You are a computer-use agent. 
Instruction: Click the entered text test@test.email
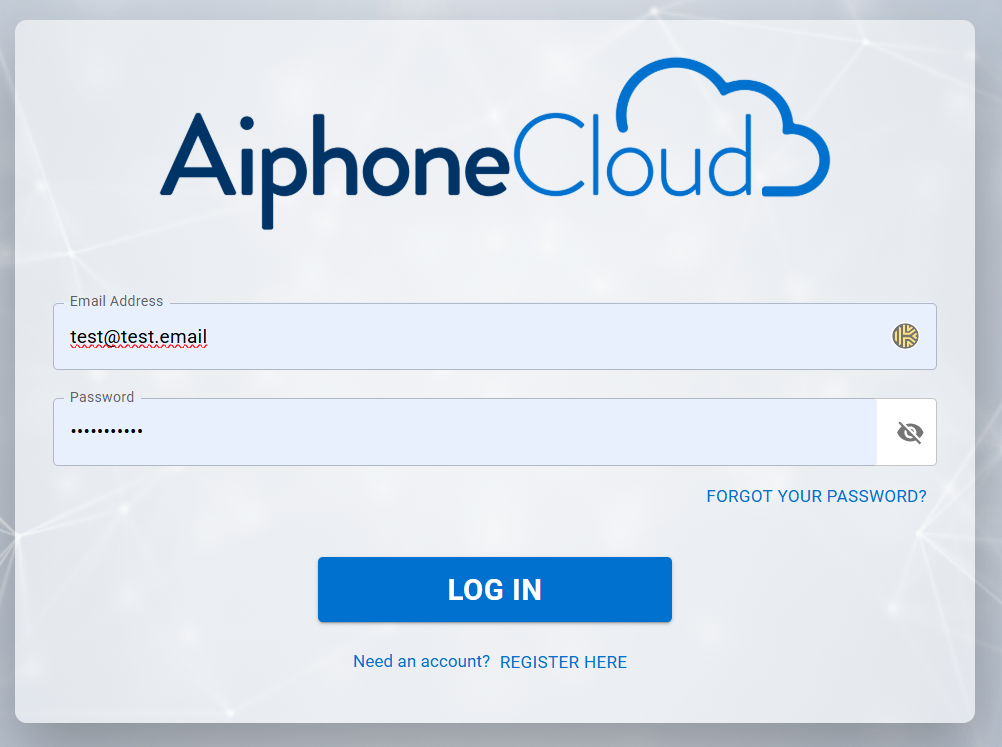pyautogui.click(x=138, y=337)
